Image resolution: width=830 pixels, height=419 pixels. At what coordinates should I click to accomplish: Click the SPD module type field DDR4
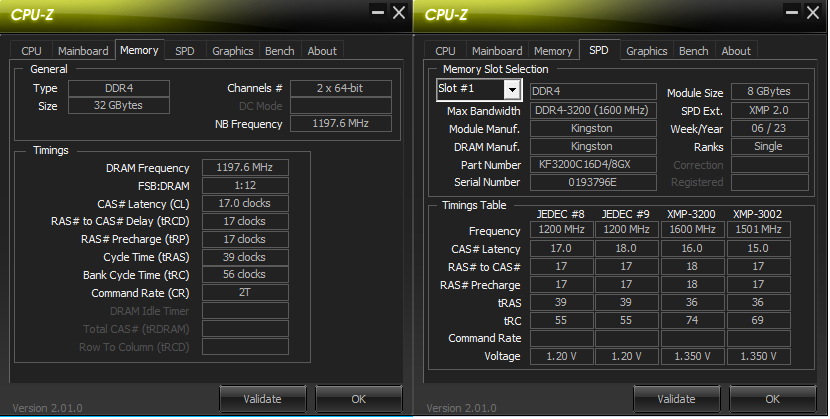(x=593, y=92)
